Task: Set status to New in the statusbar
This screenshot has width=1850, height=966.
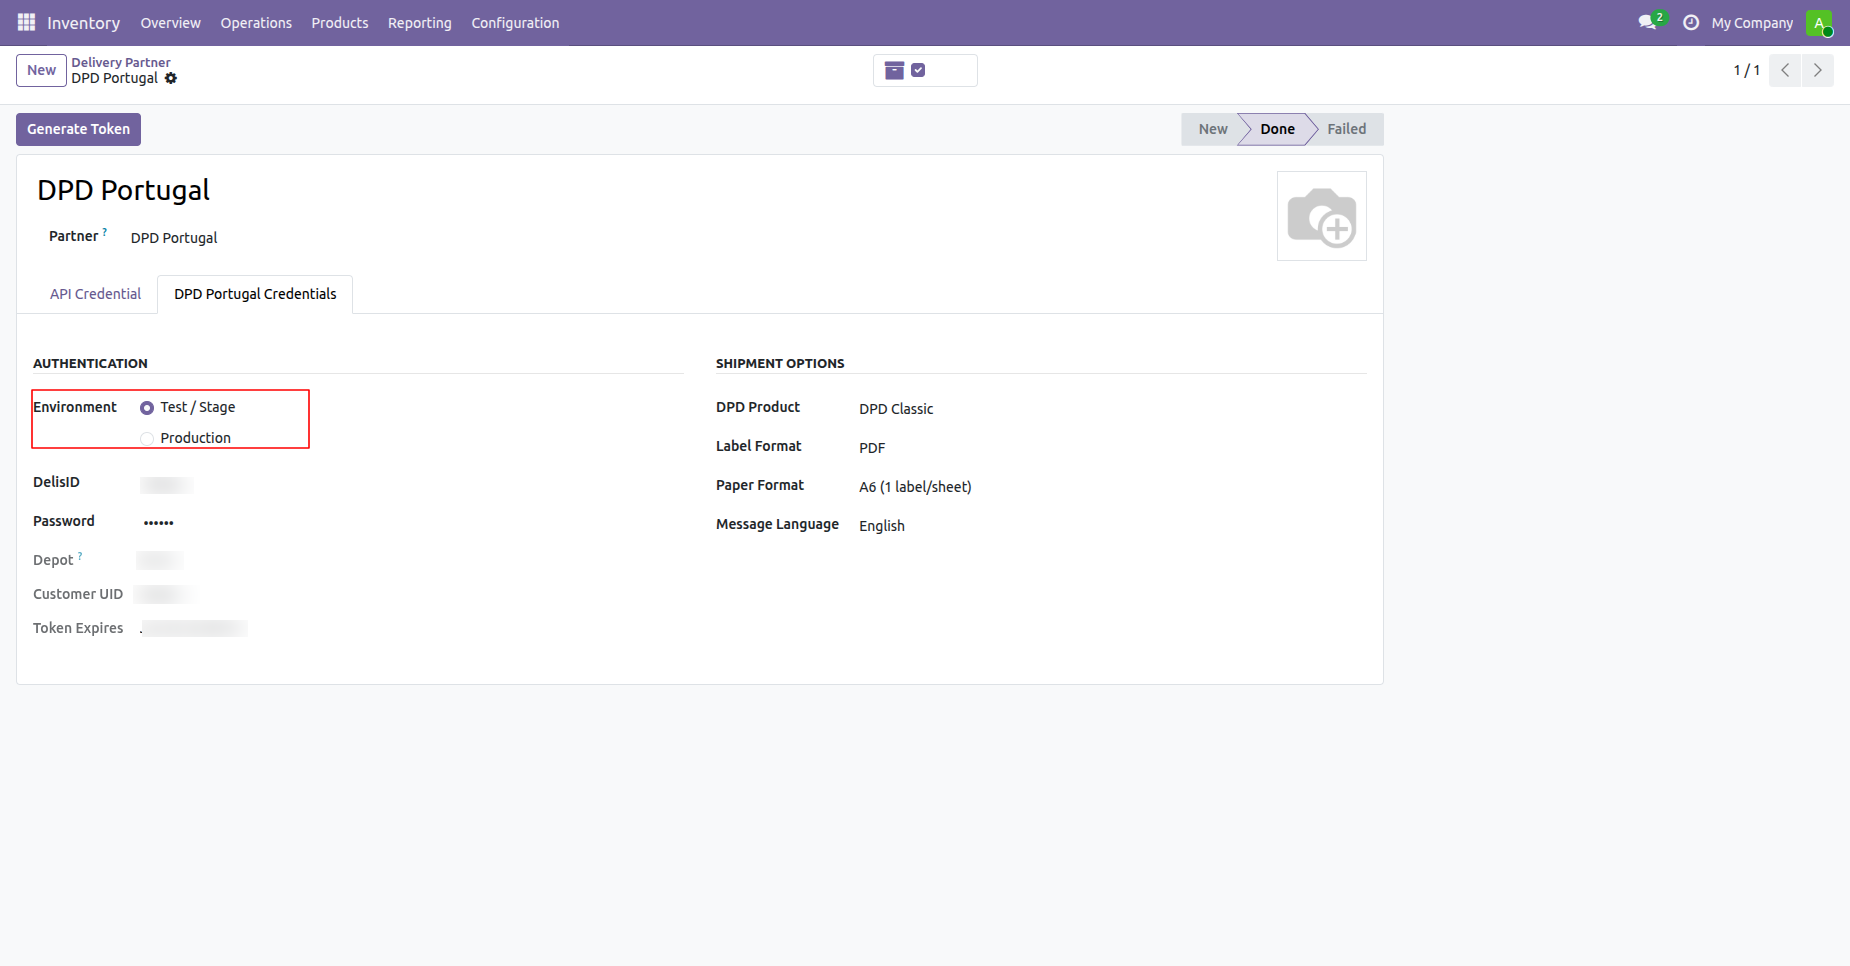Action: [x=1212, y=129]
